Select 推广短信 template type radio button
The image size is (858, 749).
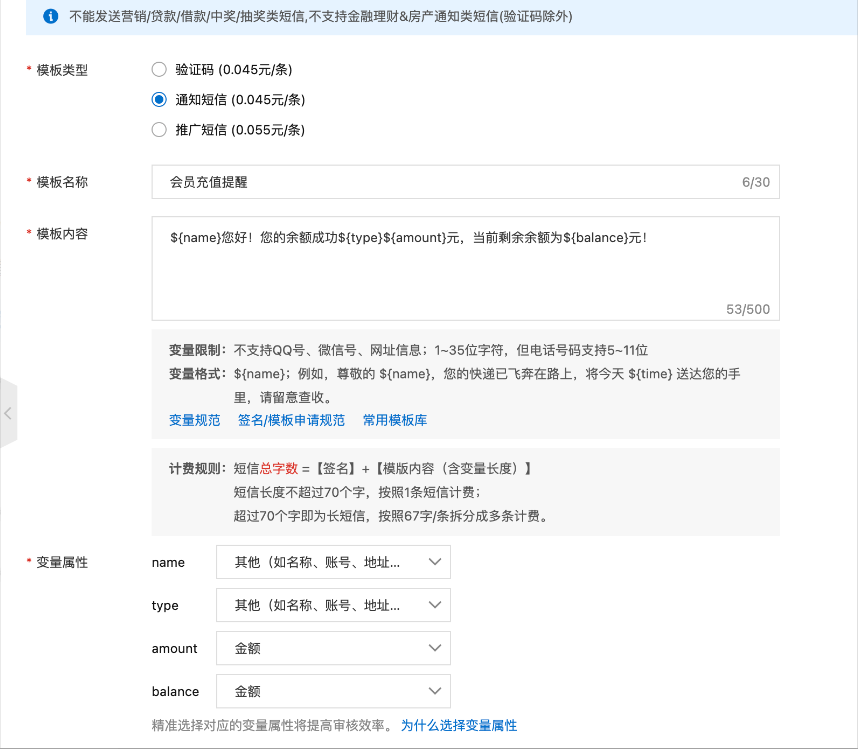click(x=159, y=130)
